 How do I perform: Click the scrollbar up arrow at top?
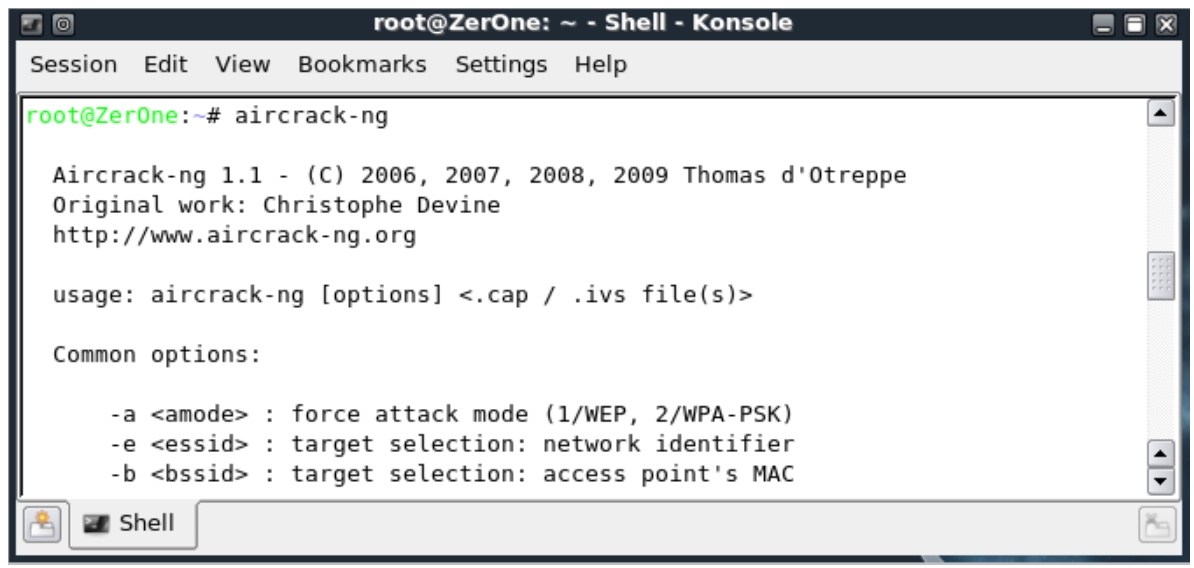click(1160, 114)
